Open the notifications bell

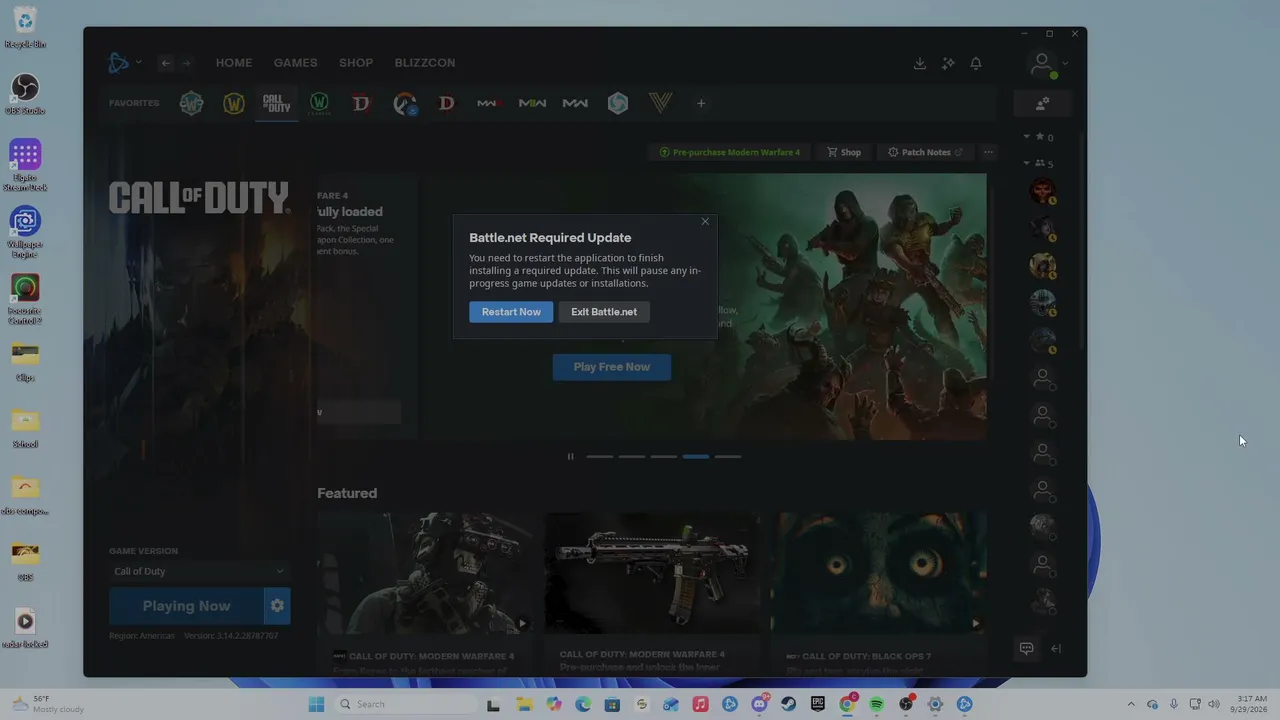click(976, 63)
